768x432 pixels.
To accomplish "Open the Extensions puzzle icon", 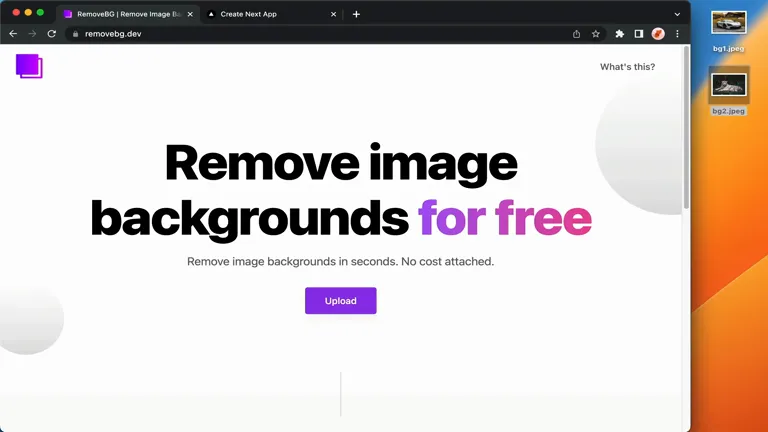I will pyautogui.click(x=620, y=34).
